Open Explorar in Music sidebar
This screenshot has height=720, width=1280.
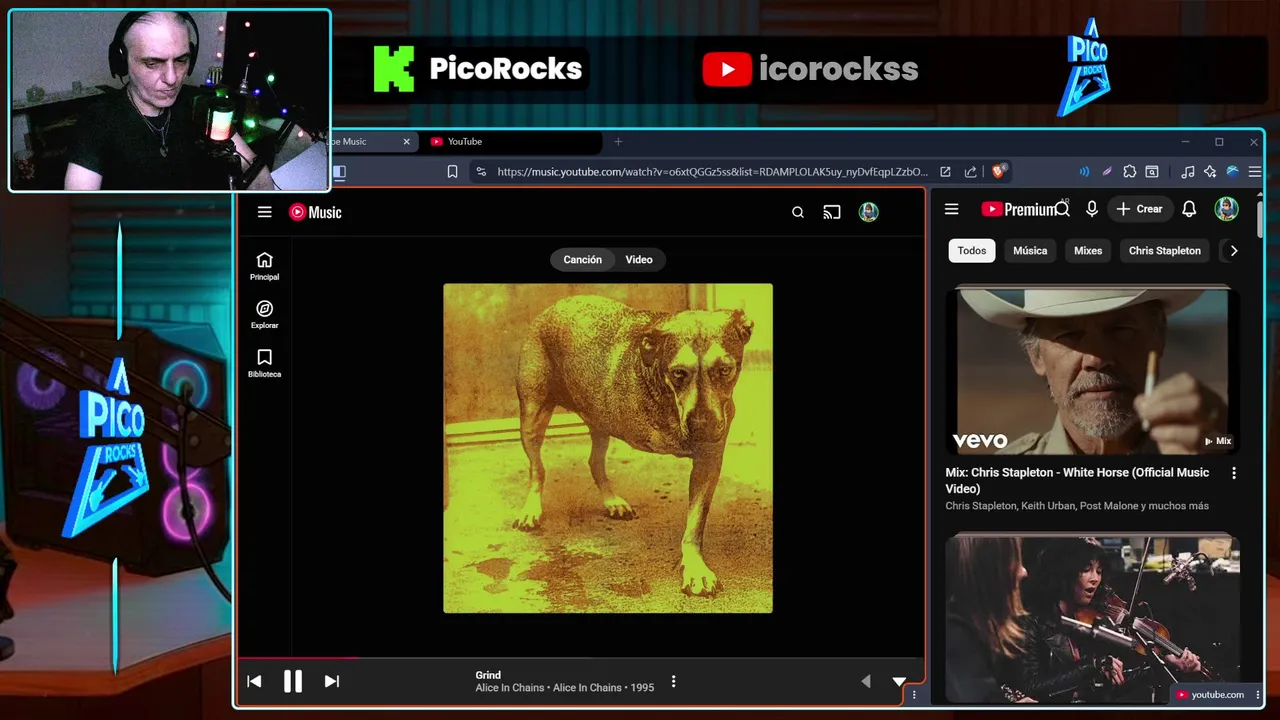pyautogui.click(x=264, y=315)
